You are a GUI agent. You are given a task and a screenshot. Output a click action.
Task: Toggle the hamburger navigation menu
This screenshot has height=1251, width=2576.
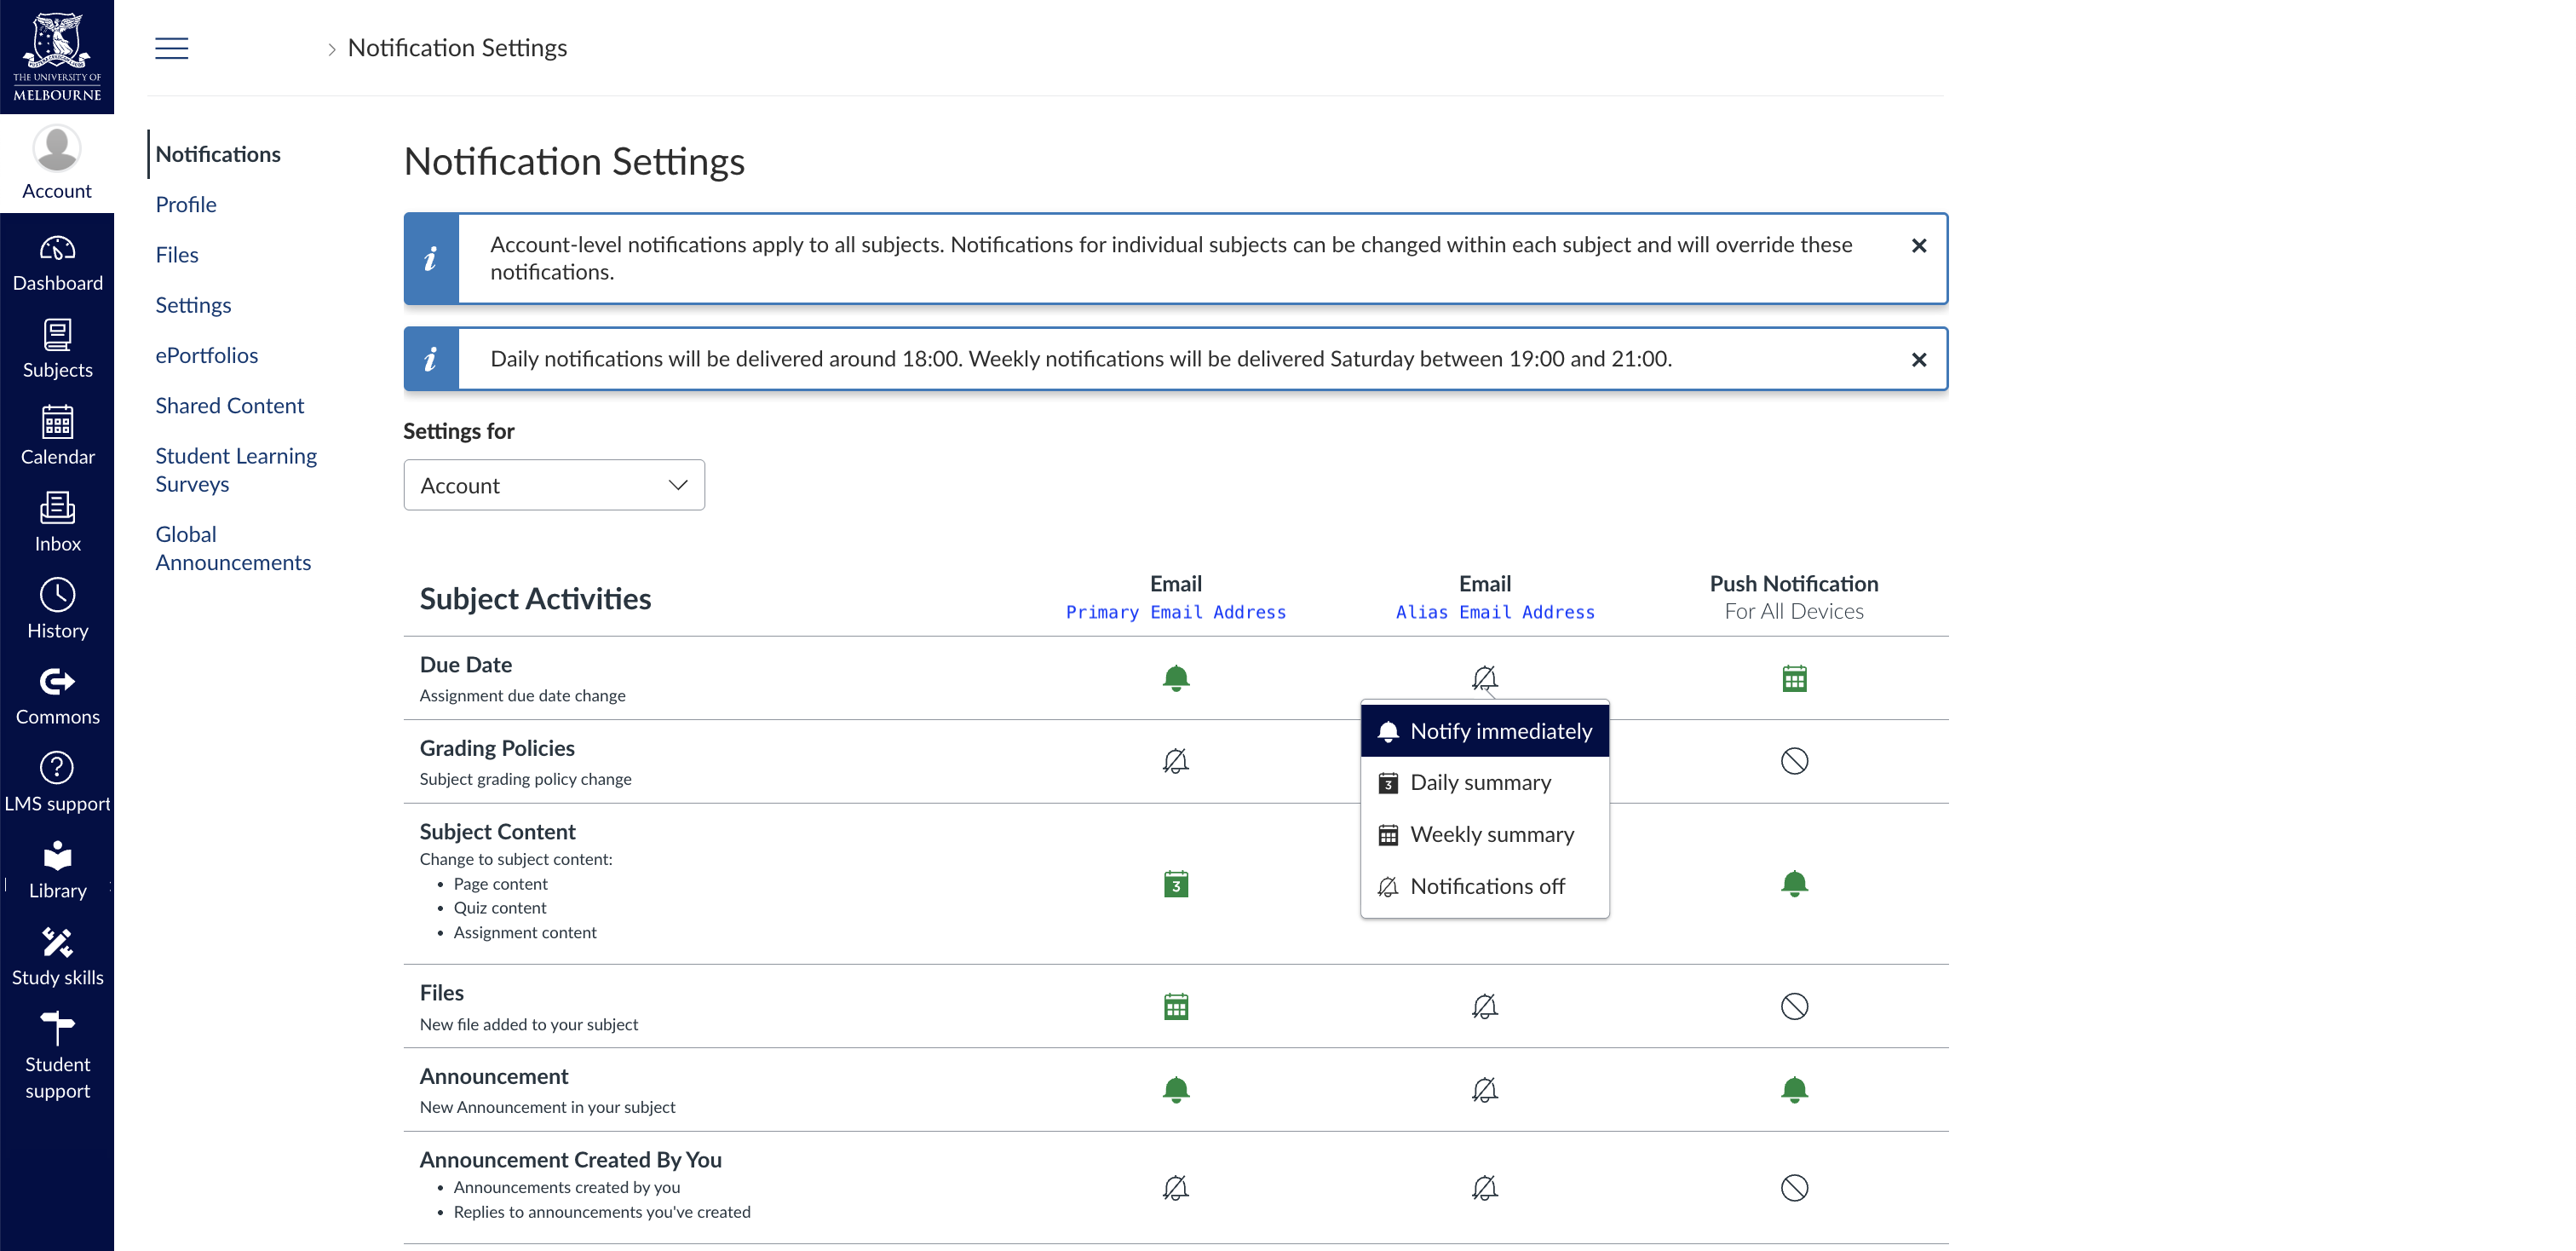coord(172,48)
